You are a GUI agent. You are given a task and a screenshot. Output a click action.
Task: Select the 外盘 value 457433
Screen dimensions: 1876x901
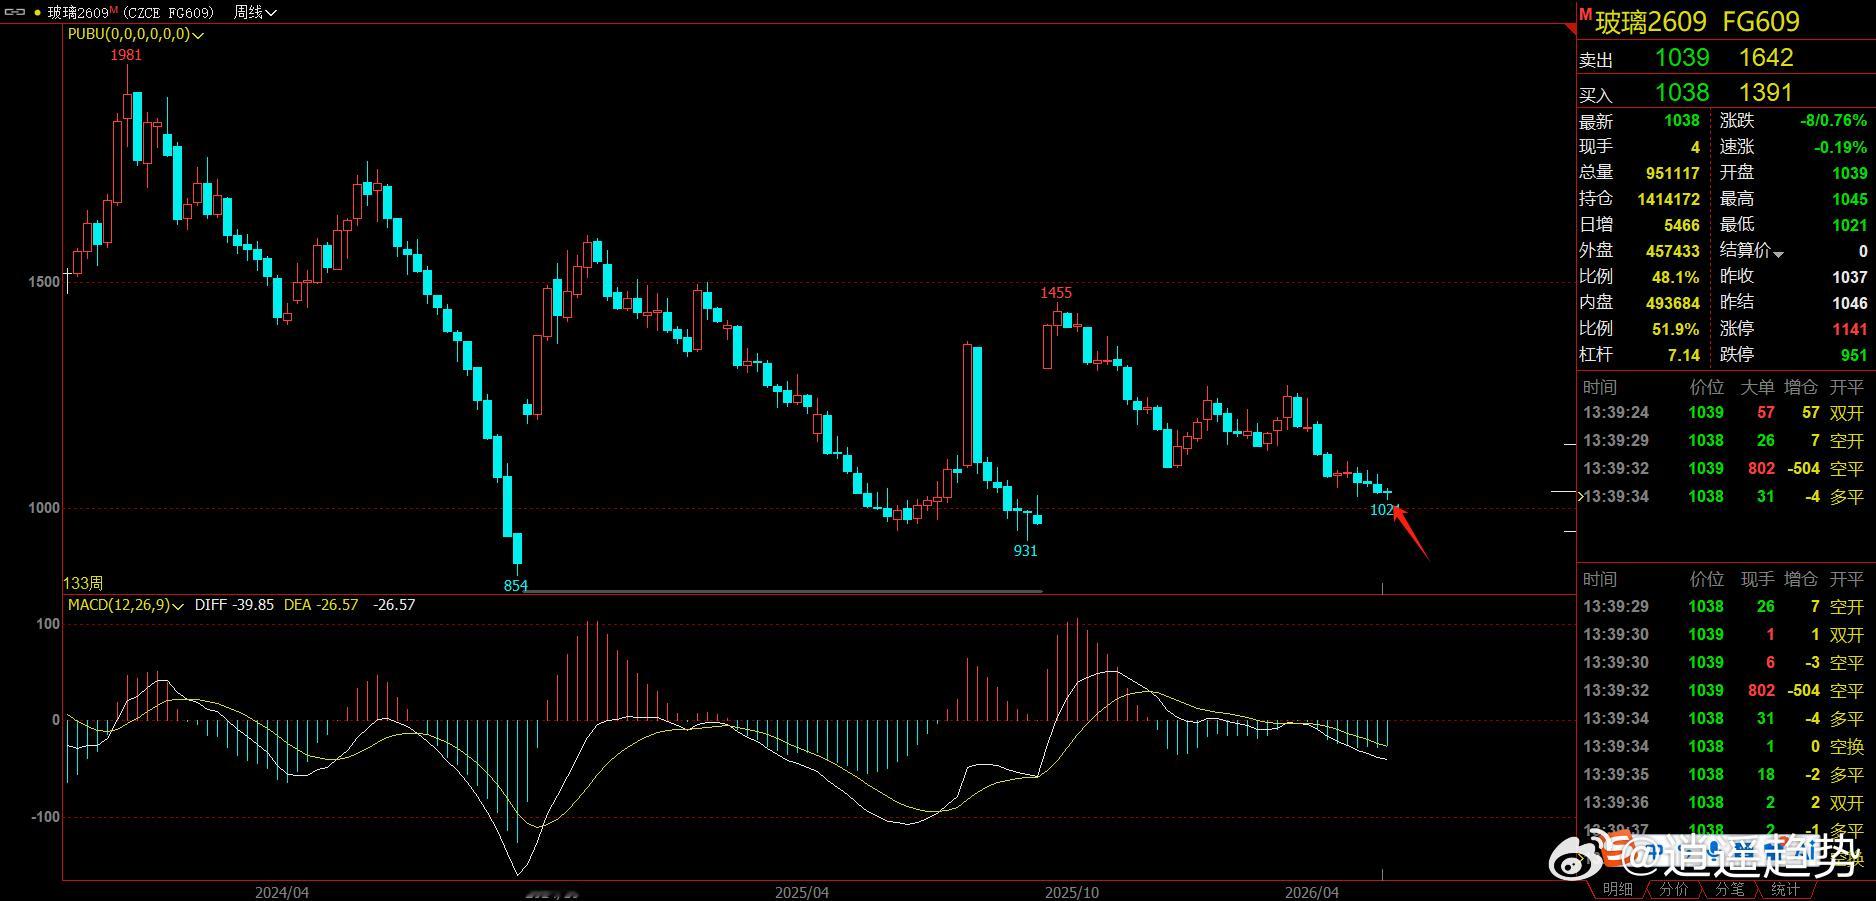click(1672, 251)
